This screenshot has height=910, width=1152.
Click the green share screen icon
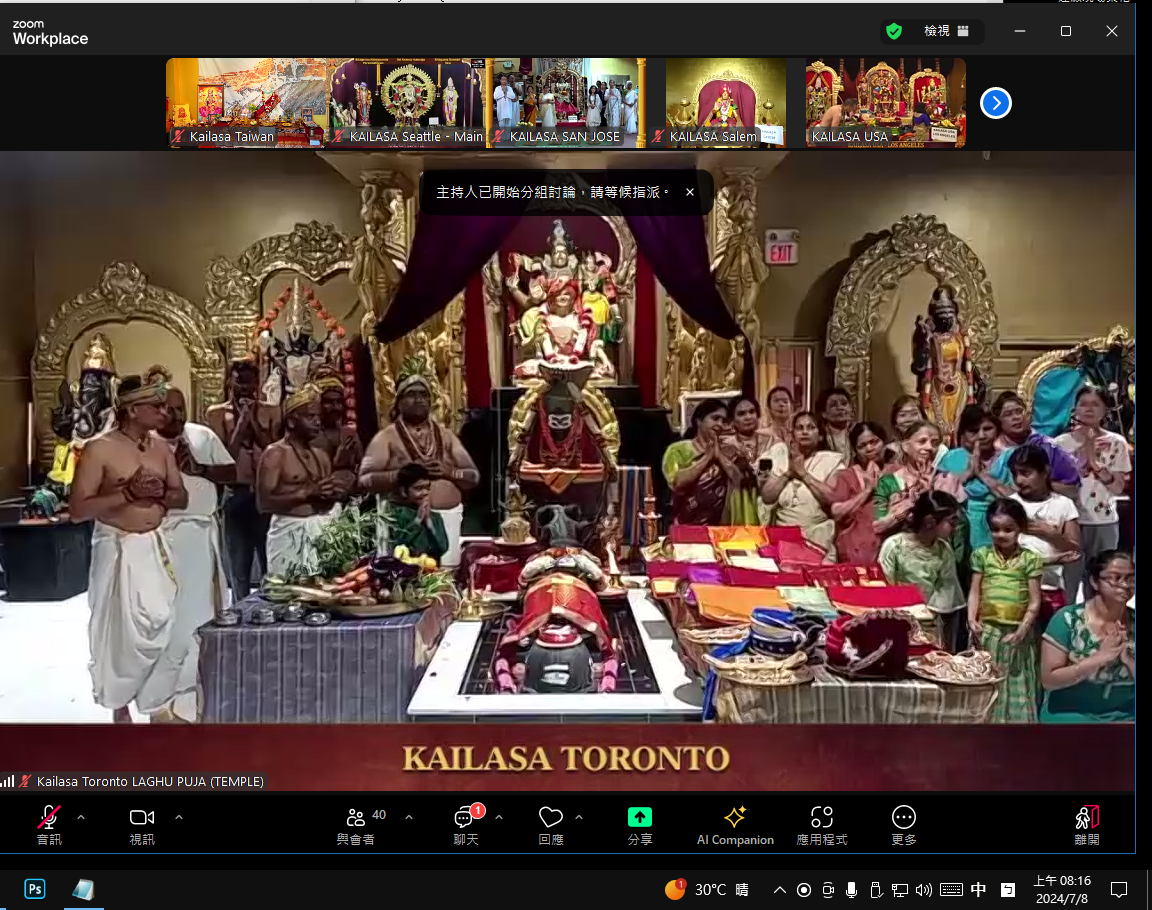click(639, 817)
